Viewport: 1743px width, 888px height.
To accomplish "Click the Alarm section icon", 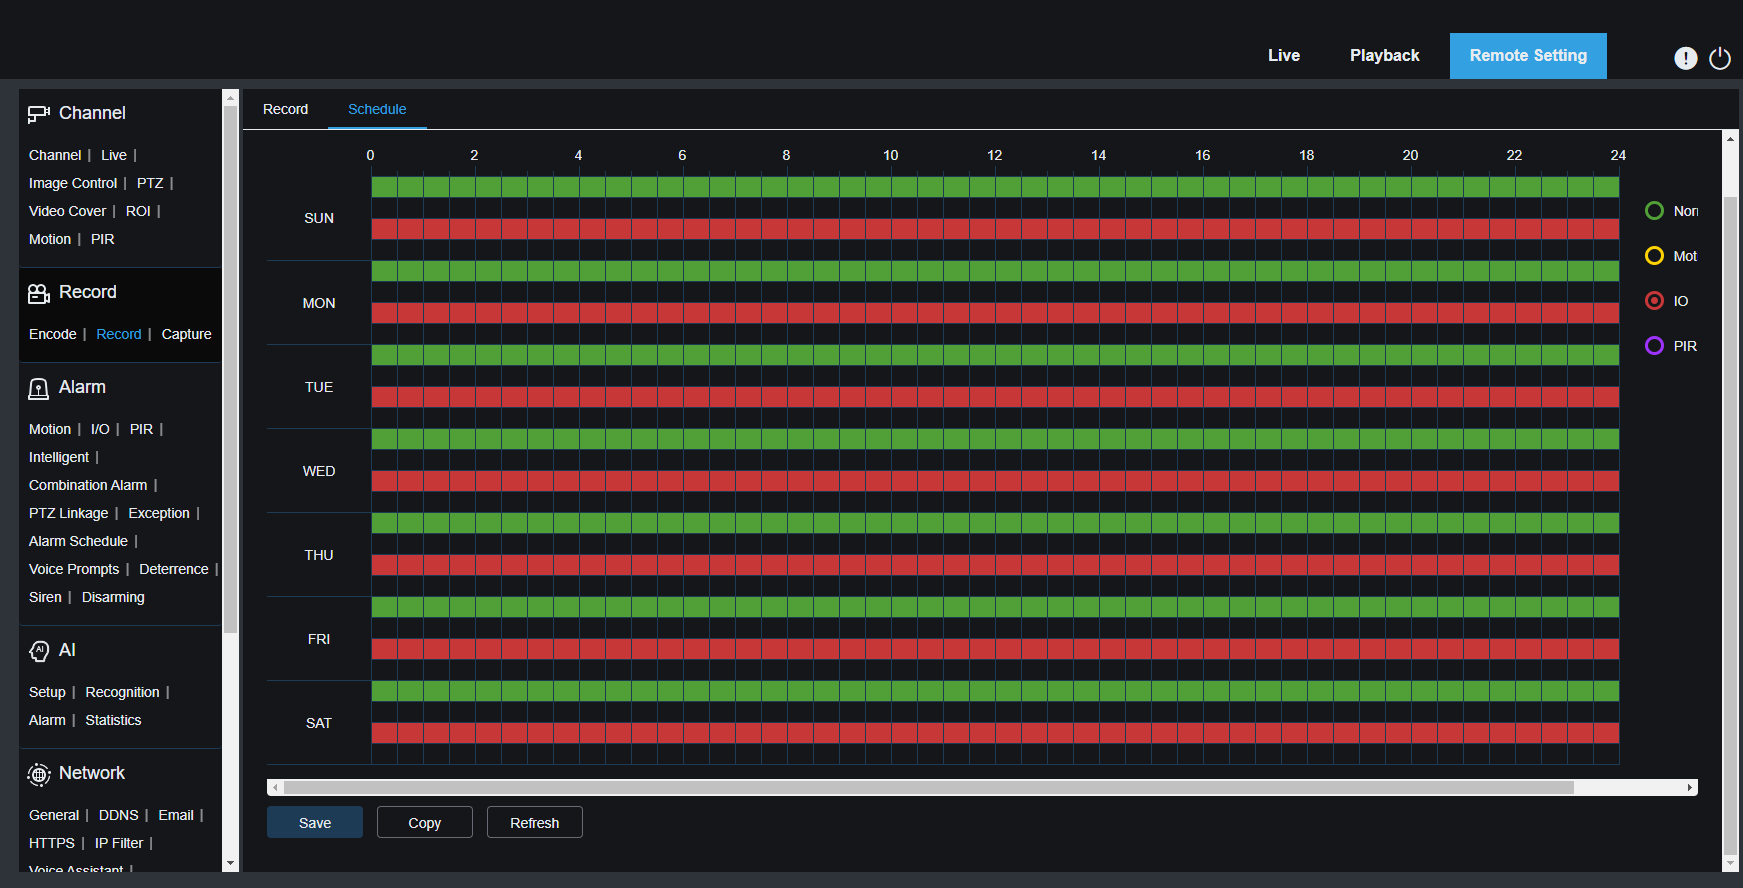I will pos(38,388).
